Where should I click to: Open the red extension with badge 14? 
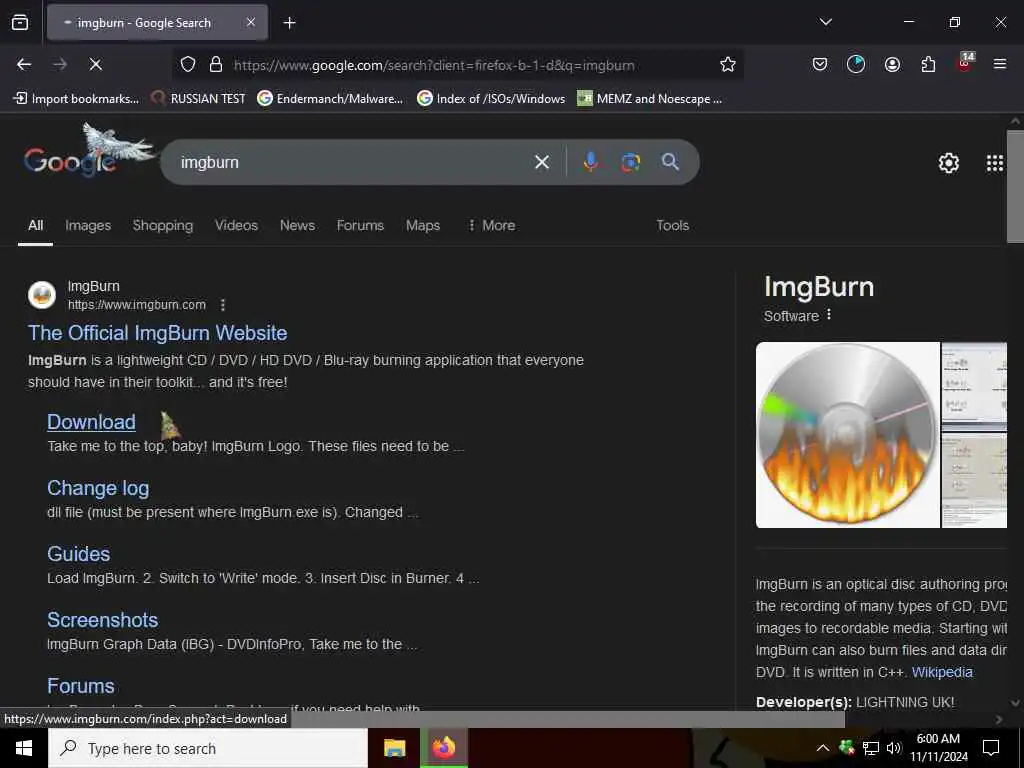965,63
